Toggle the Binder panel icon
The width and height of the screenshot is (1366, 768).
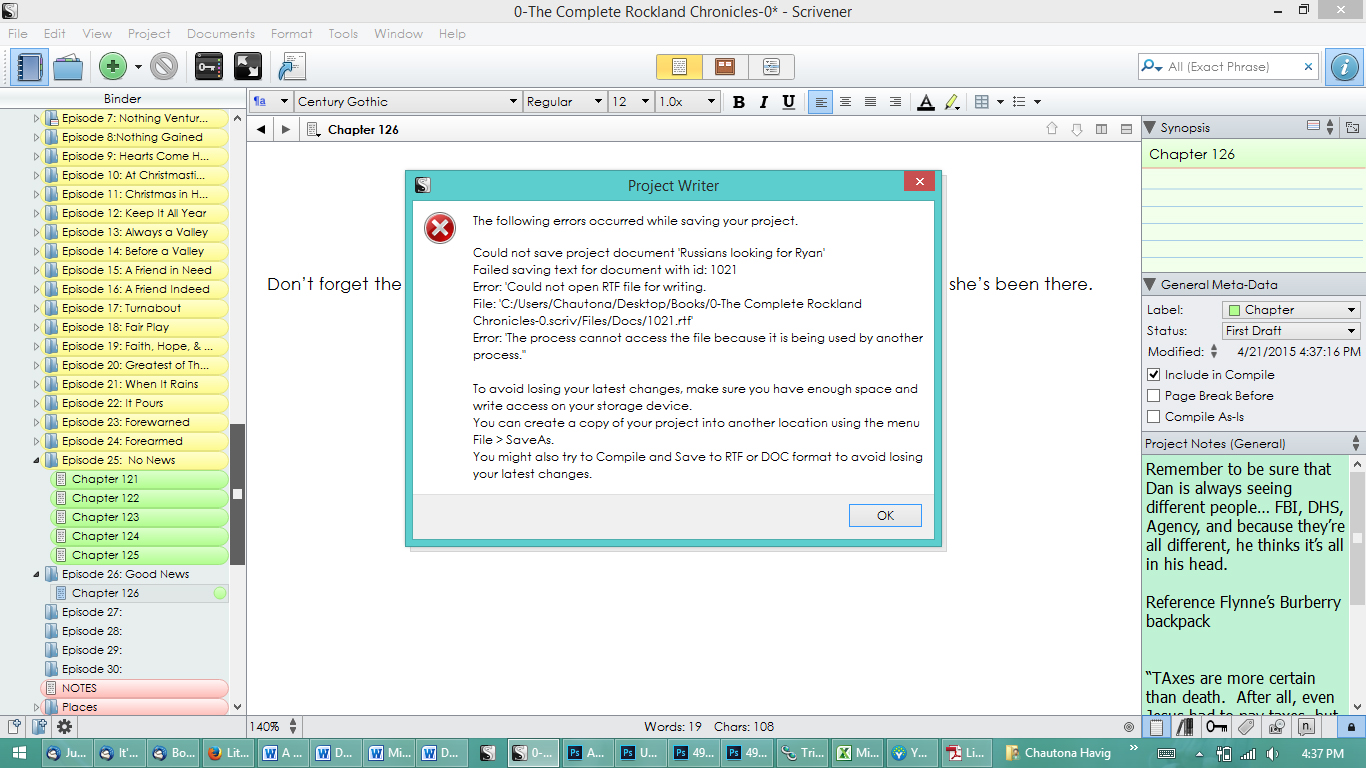point(28,67)
